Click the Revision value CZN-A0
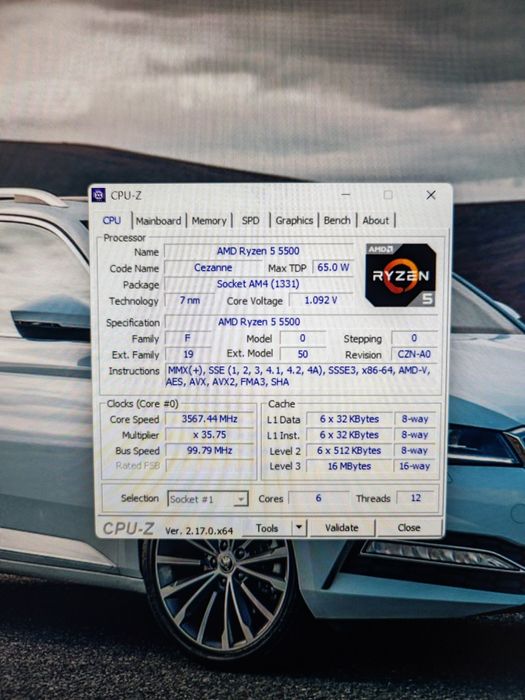 click(x=414, y=354)
